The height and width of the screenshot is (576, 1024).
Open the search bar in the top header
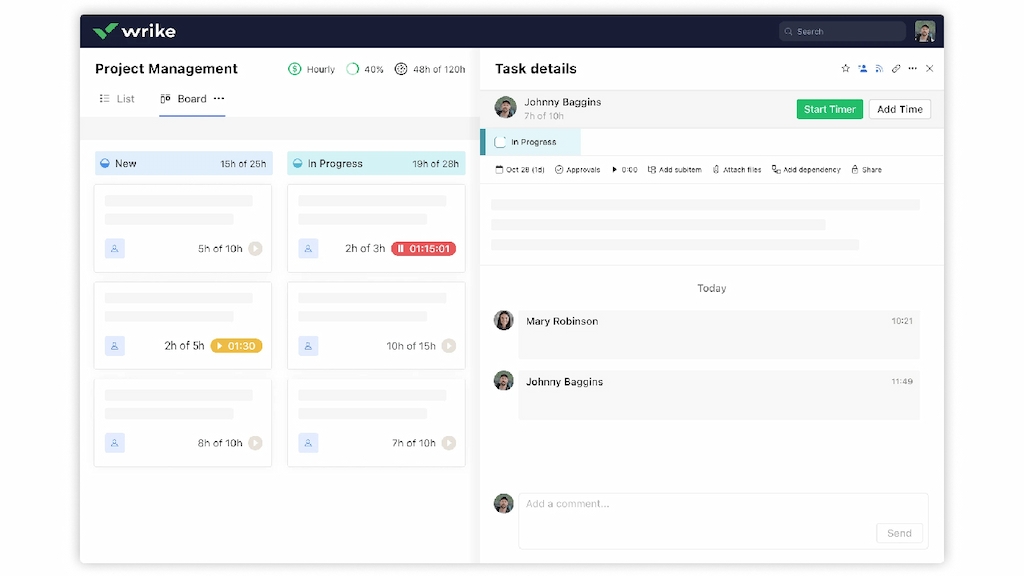click(841, 31)
